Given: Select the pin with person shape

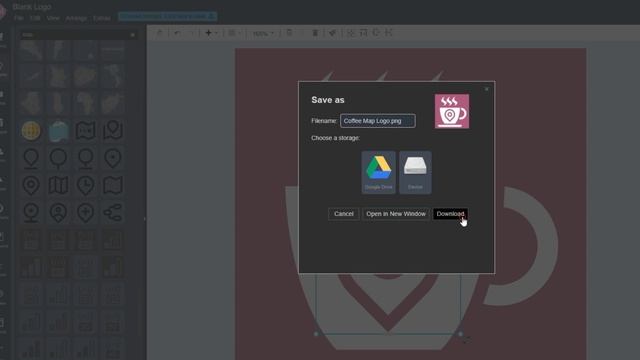Looking at the screenshot, I should pyautogui.click(x=58, y=213).
